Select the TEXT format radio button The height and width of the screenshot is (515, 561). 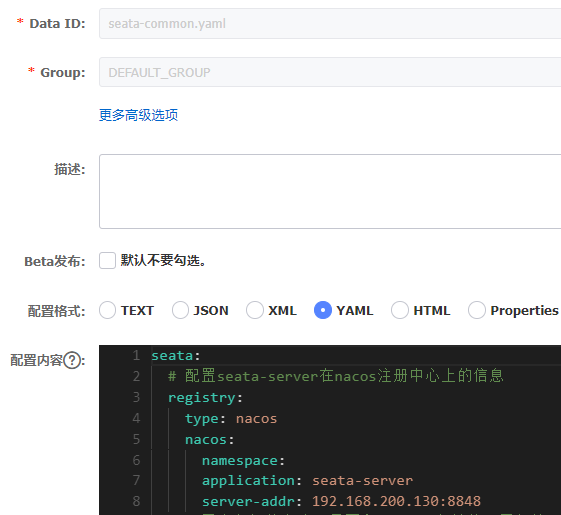point(107,310)
